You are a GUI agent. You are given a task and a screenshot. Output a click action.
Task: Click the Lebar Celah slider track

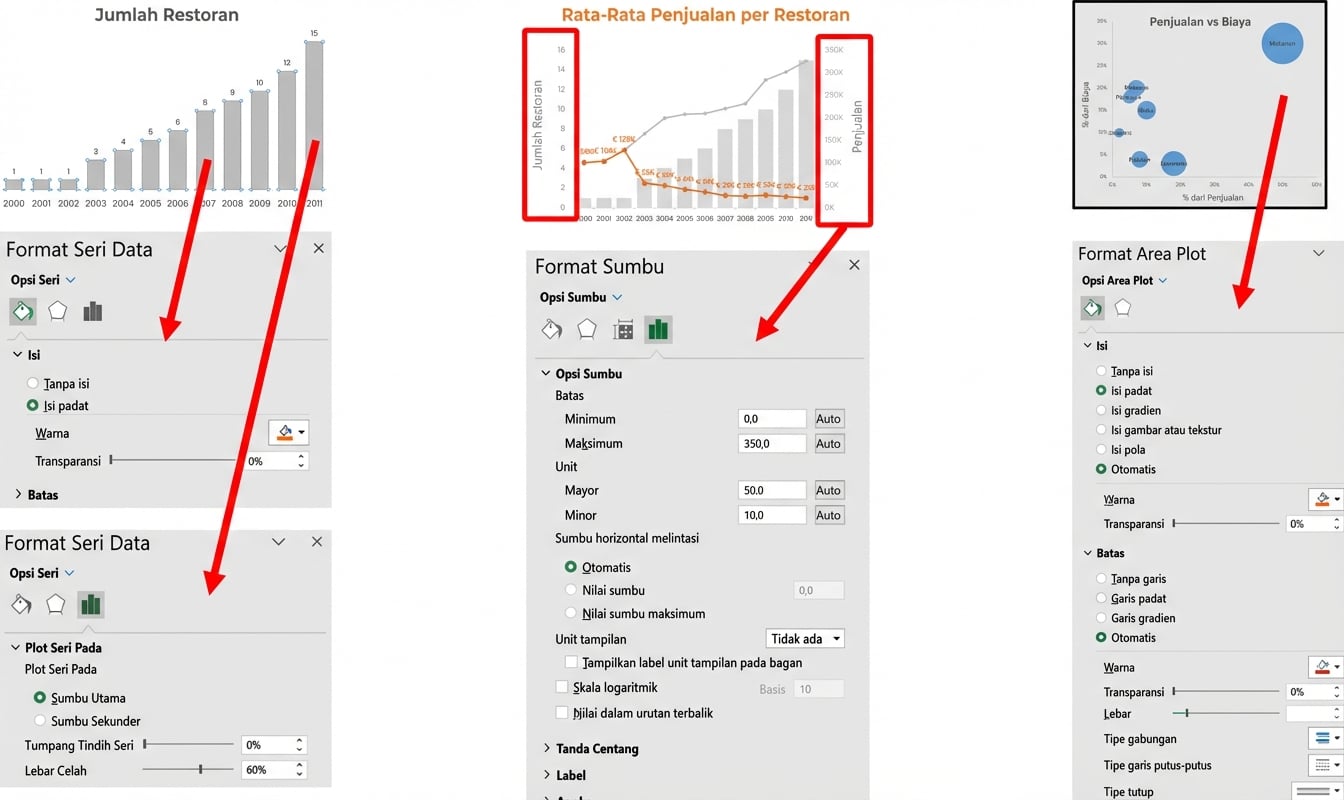pyautogui.click(x=188, y=770)
